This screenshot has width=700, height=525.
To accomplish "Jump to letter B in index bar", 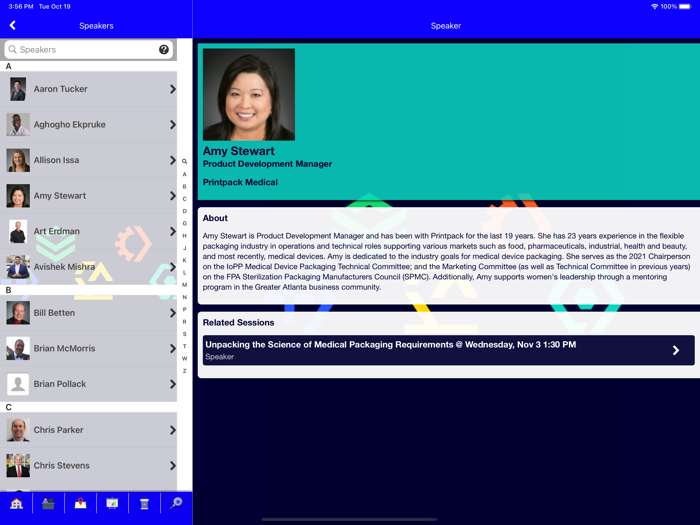I will (x=184, y=187).
